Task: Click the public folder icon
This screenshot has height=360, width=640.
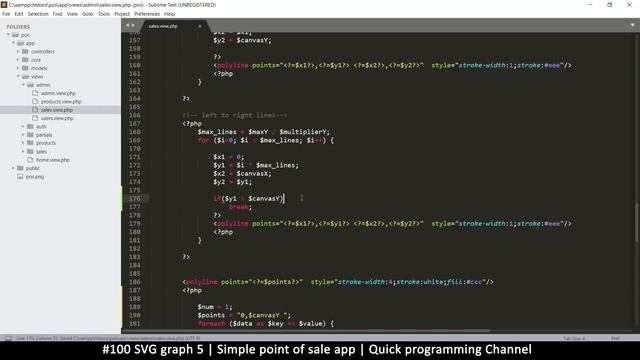Action: (x=20, y=168)
